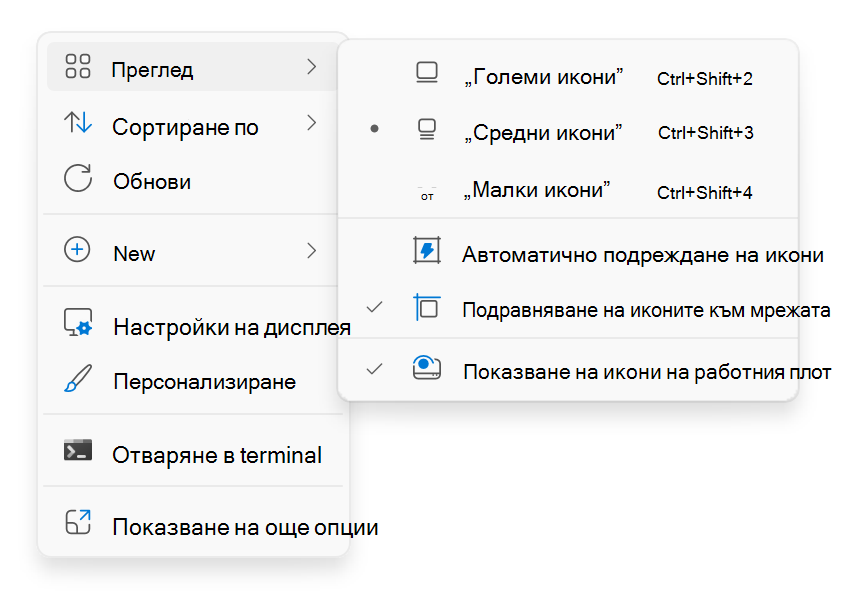Click the share-arrow icon beside Показване на още опции

click(78, 522)
